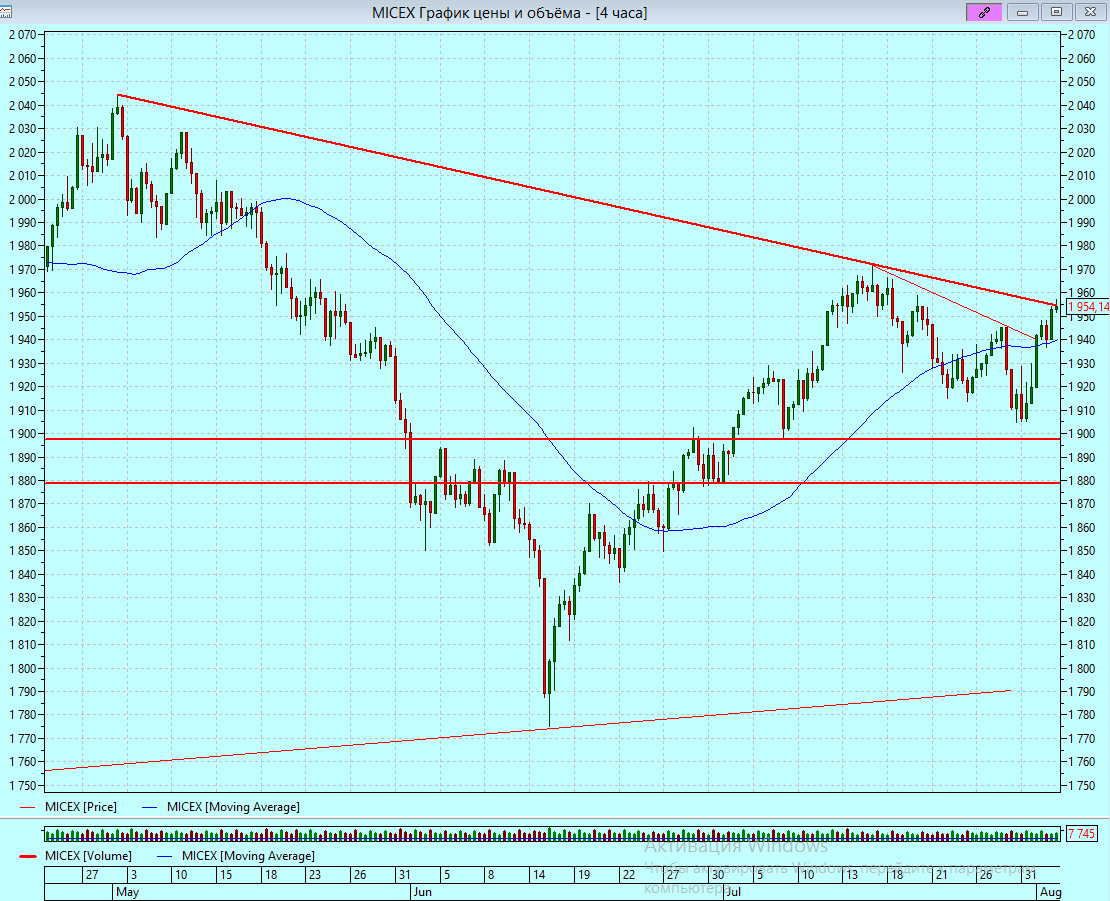This screenshot has width=1110, height=901.
Task: Click the date label '8' on time axis
Action: pos(491,875)
